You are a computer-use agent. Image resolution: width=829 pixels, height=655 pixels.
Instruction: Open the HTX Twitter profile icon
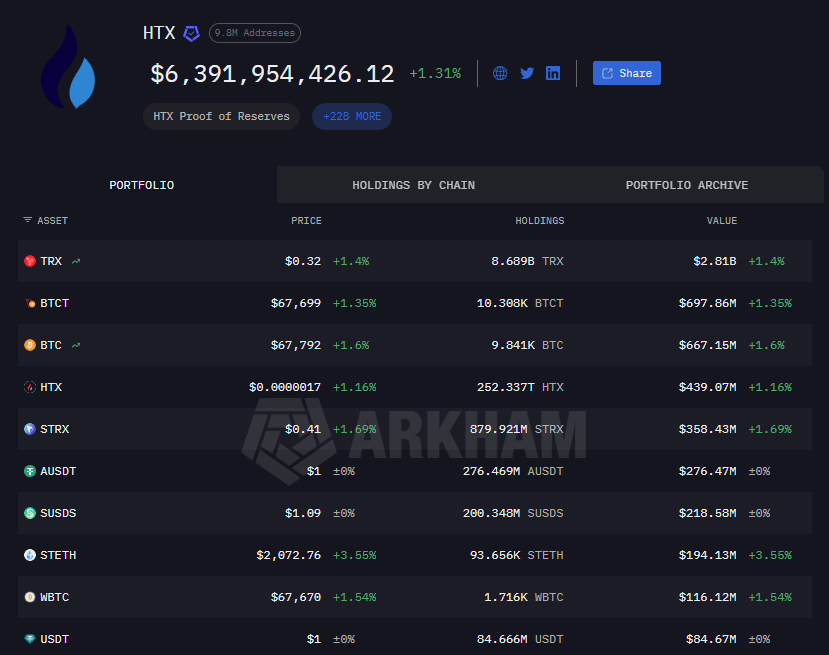coord(527,73)
